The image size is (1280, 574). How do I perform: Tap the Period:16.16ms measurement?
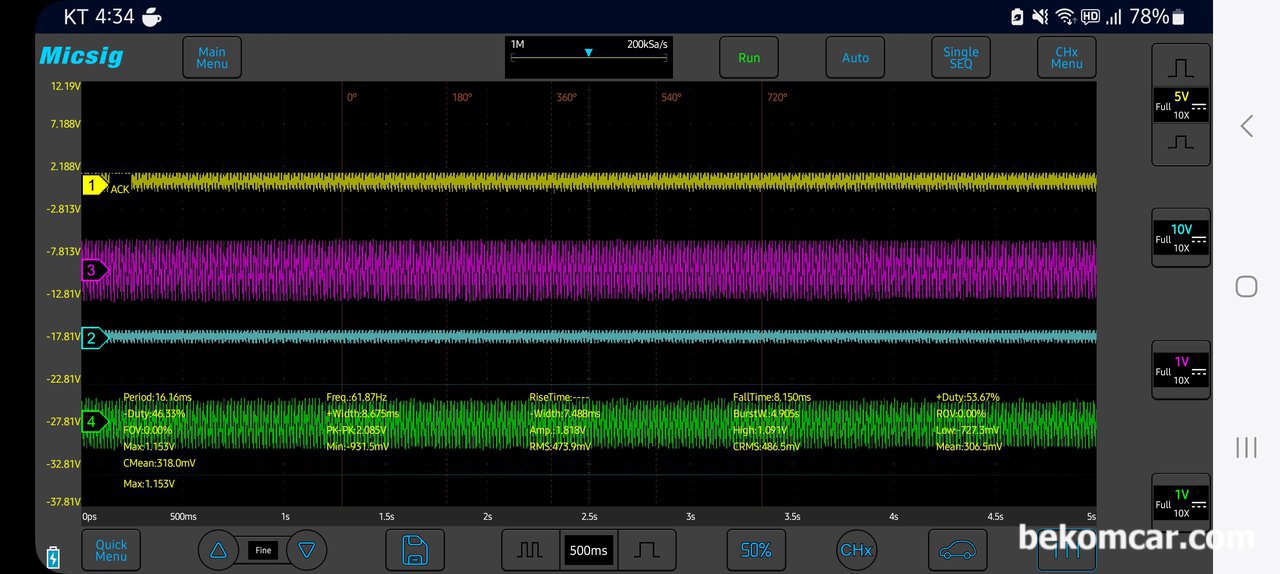[157, 397]
